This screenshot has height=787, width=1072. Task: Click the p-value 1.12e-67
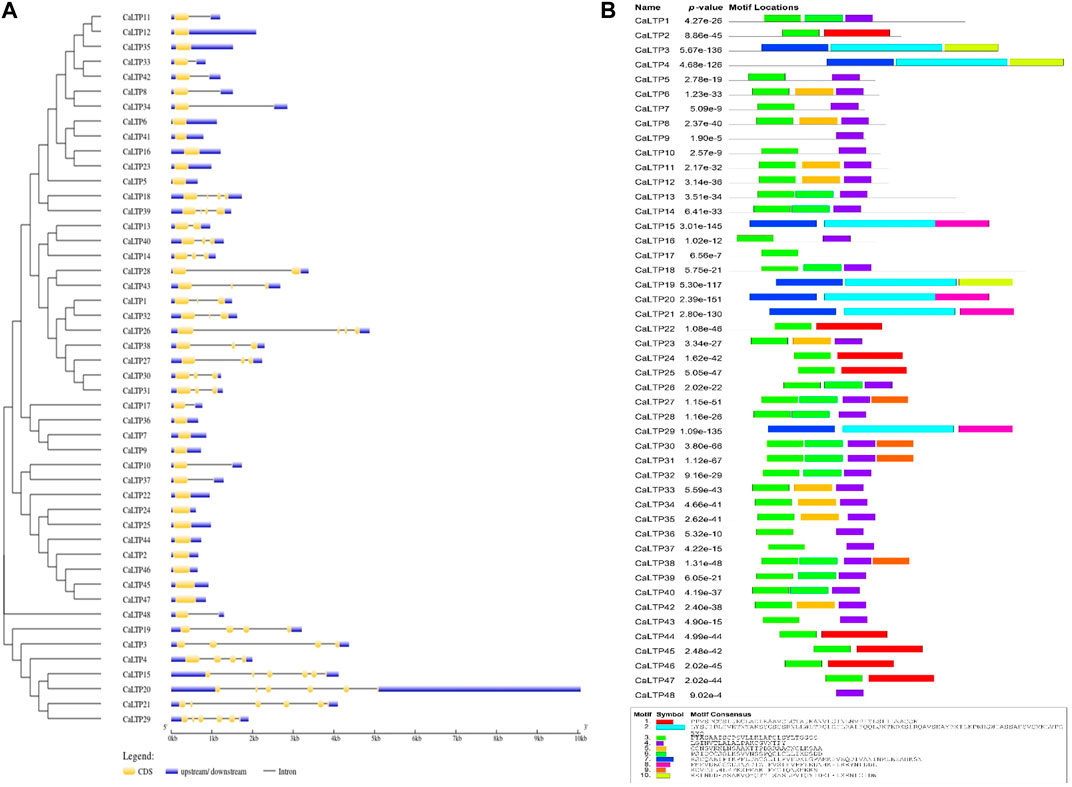pos(703,460)
